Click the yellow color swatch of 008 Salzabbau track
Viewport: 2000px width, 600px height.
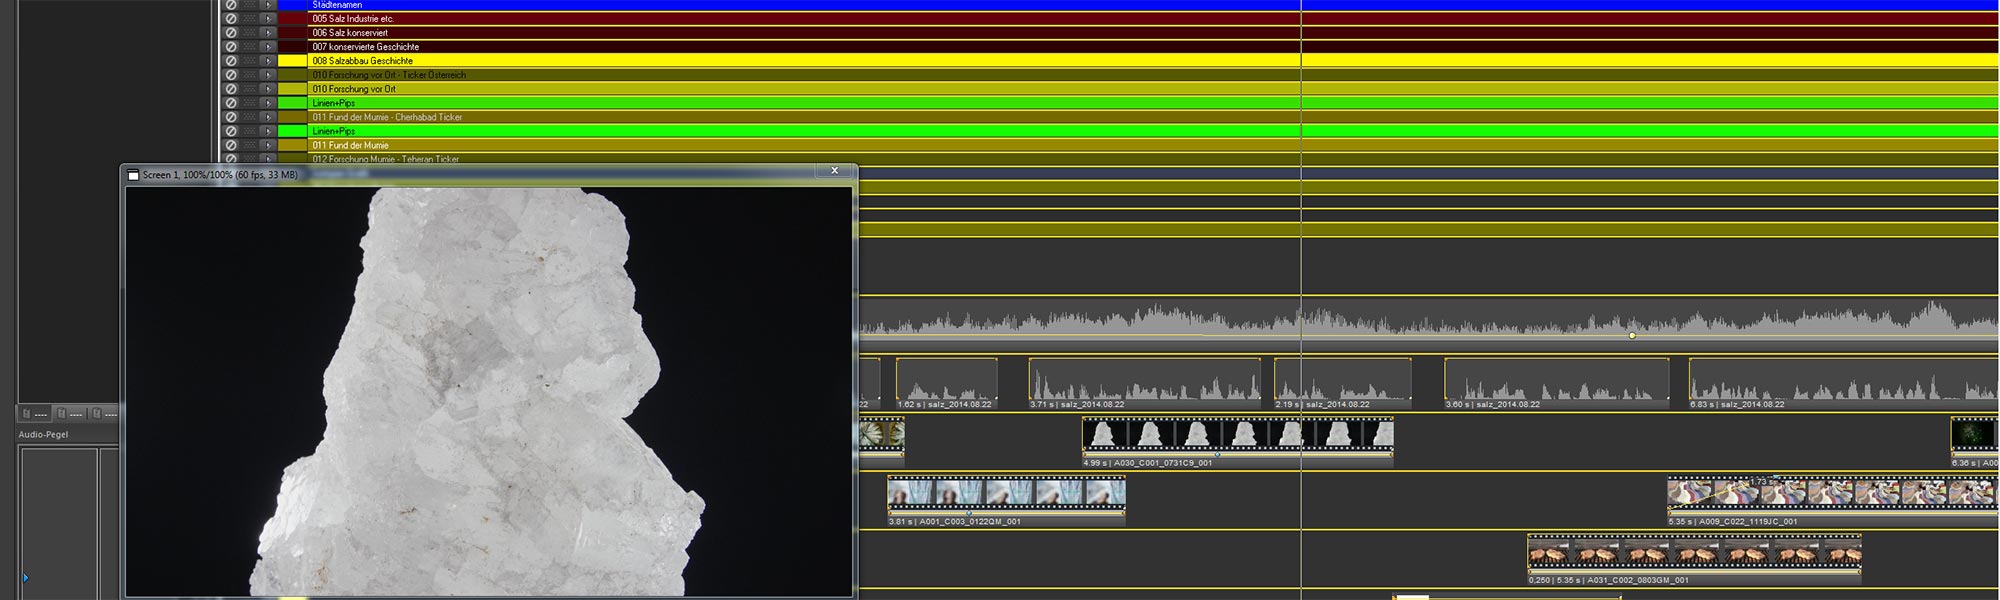point(293,61)
